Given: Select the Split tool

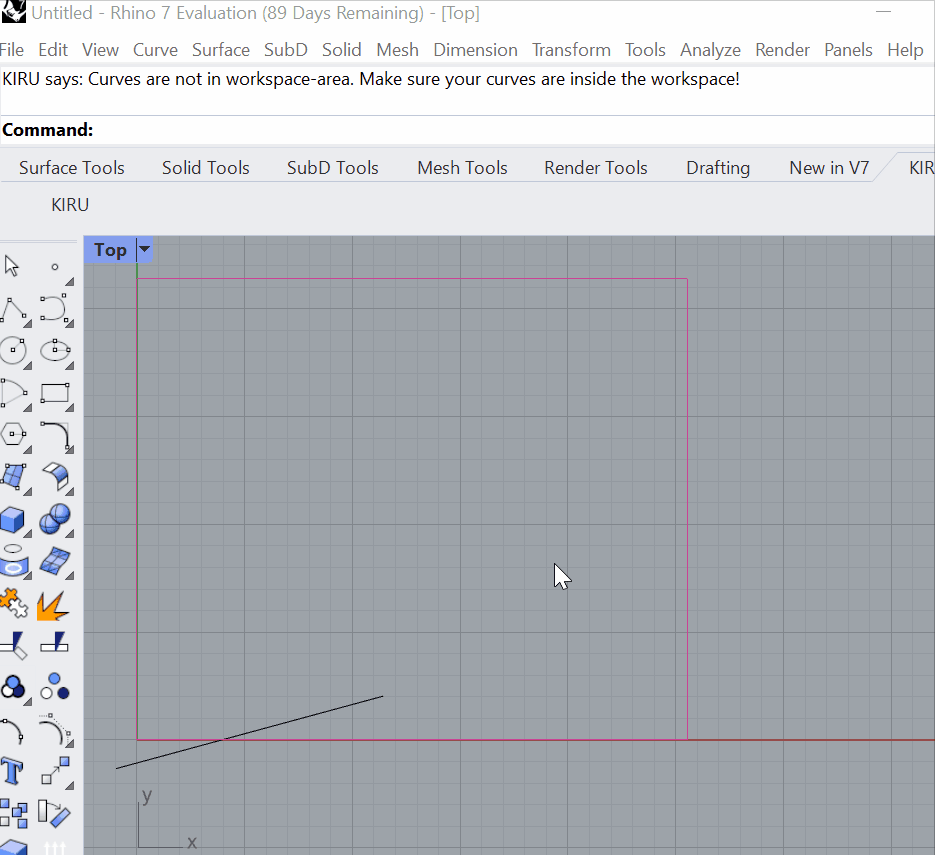Looking at the screenshot, I should coord(55,643).
